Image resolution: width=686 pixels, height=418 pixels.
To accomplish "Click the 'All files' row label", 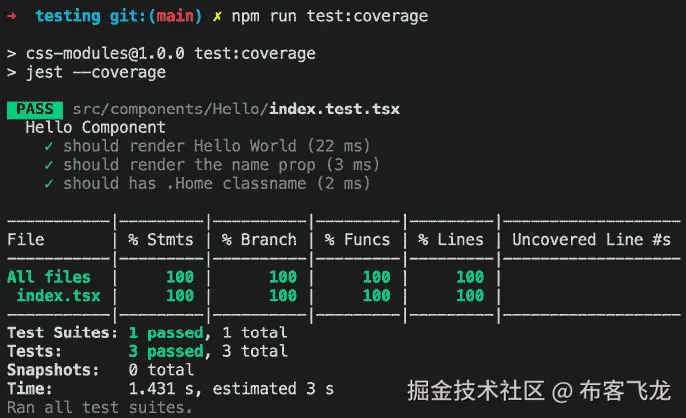I will point(49,277).
